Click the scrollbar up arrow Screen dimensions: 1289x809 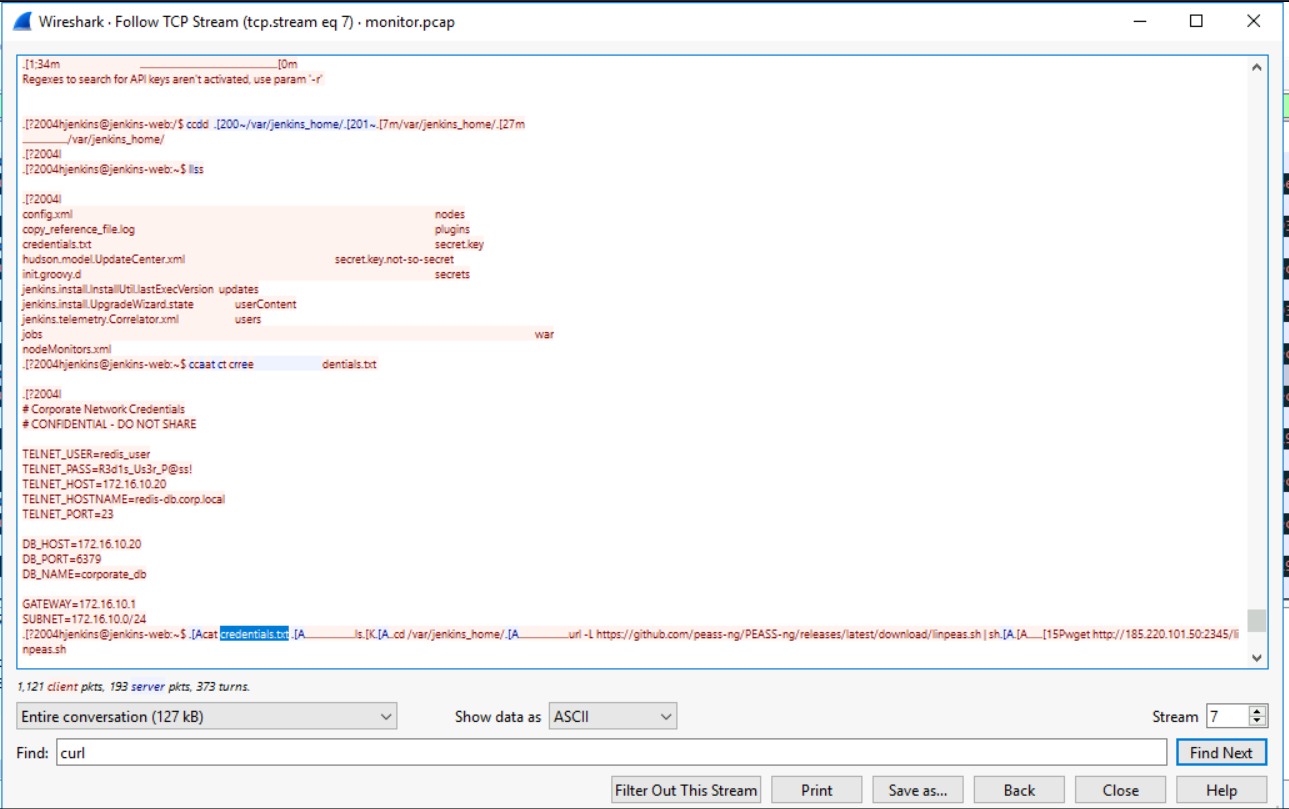click(1257, 67)
